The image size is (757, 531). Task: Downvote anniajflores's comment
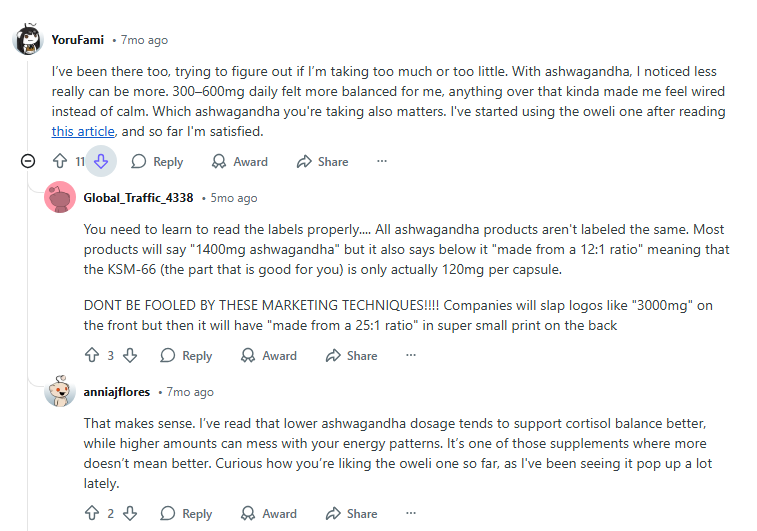[130, 513]
